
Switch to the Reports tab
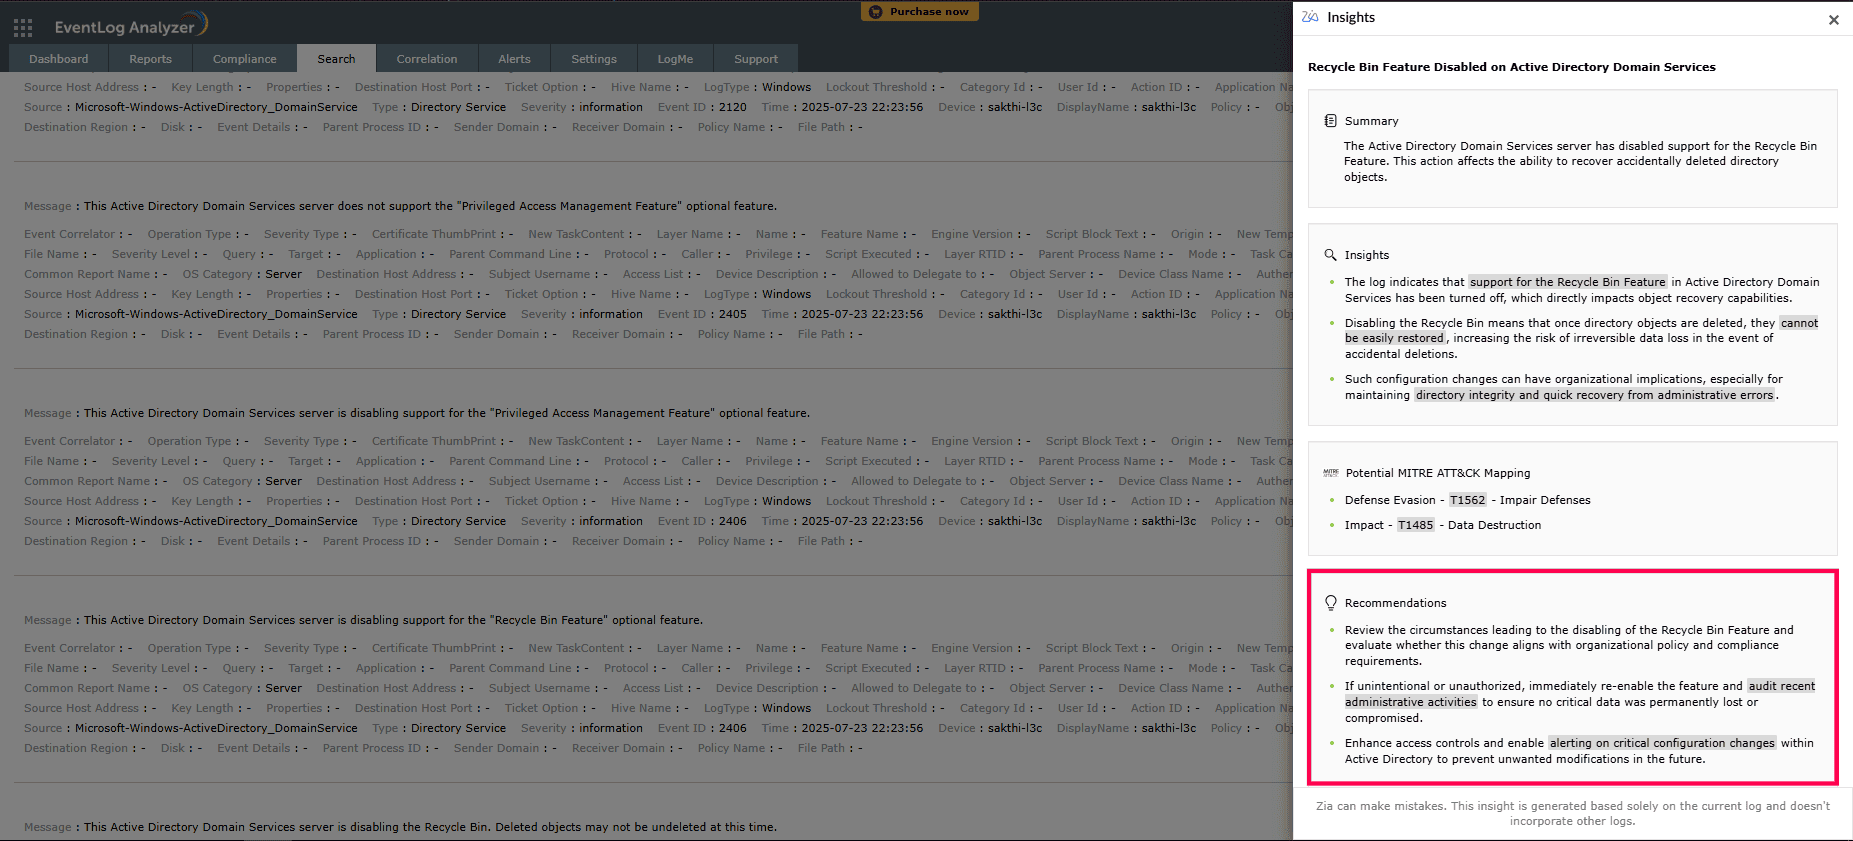(151, 59)
